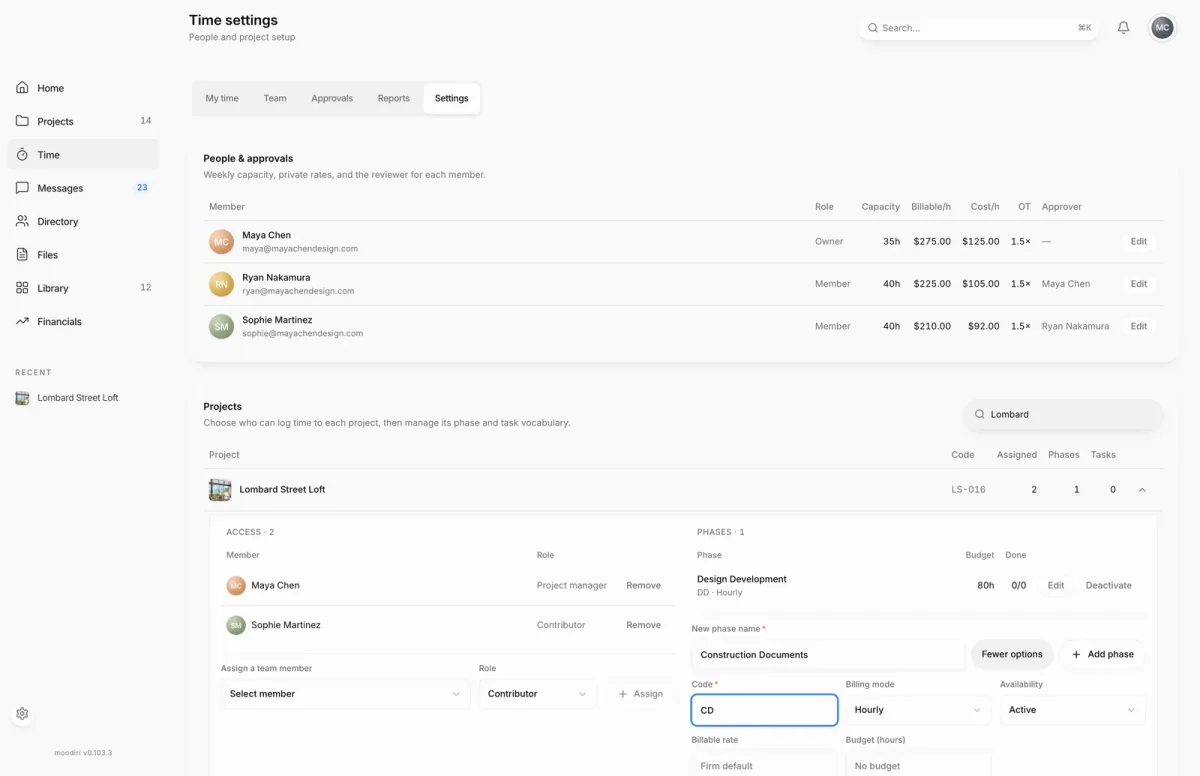Screen dimensions: 1200x776
Task: Click Maya Chen's avatar in People table
Action: coord(221,242)
